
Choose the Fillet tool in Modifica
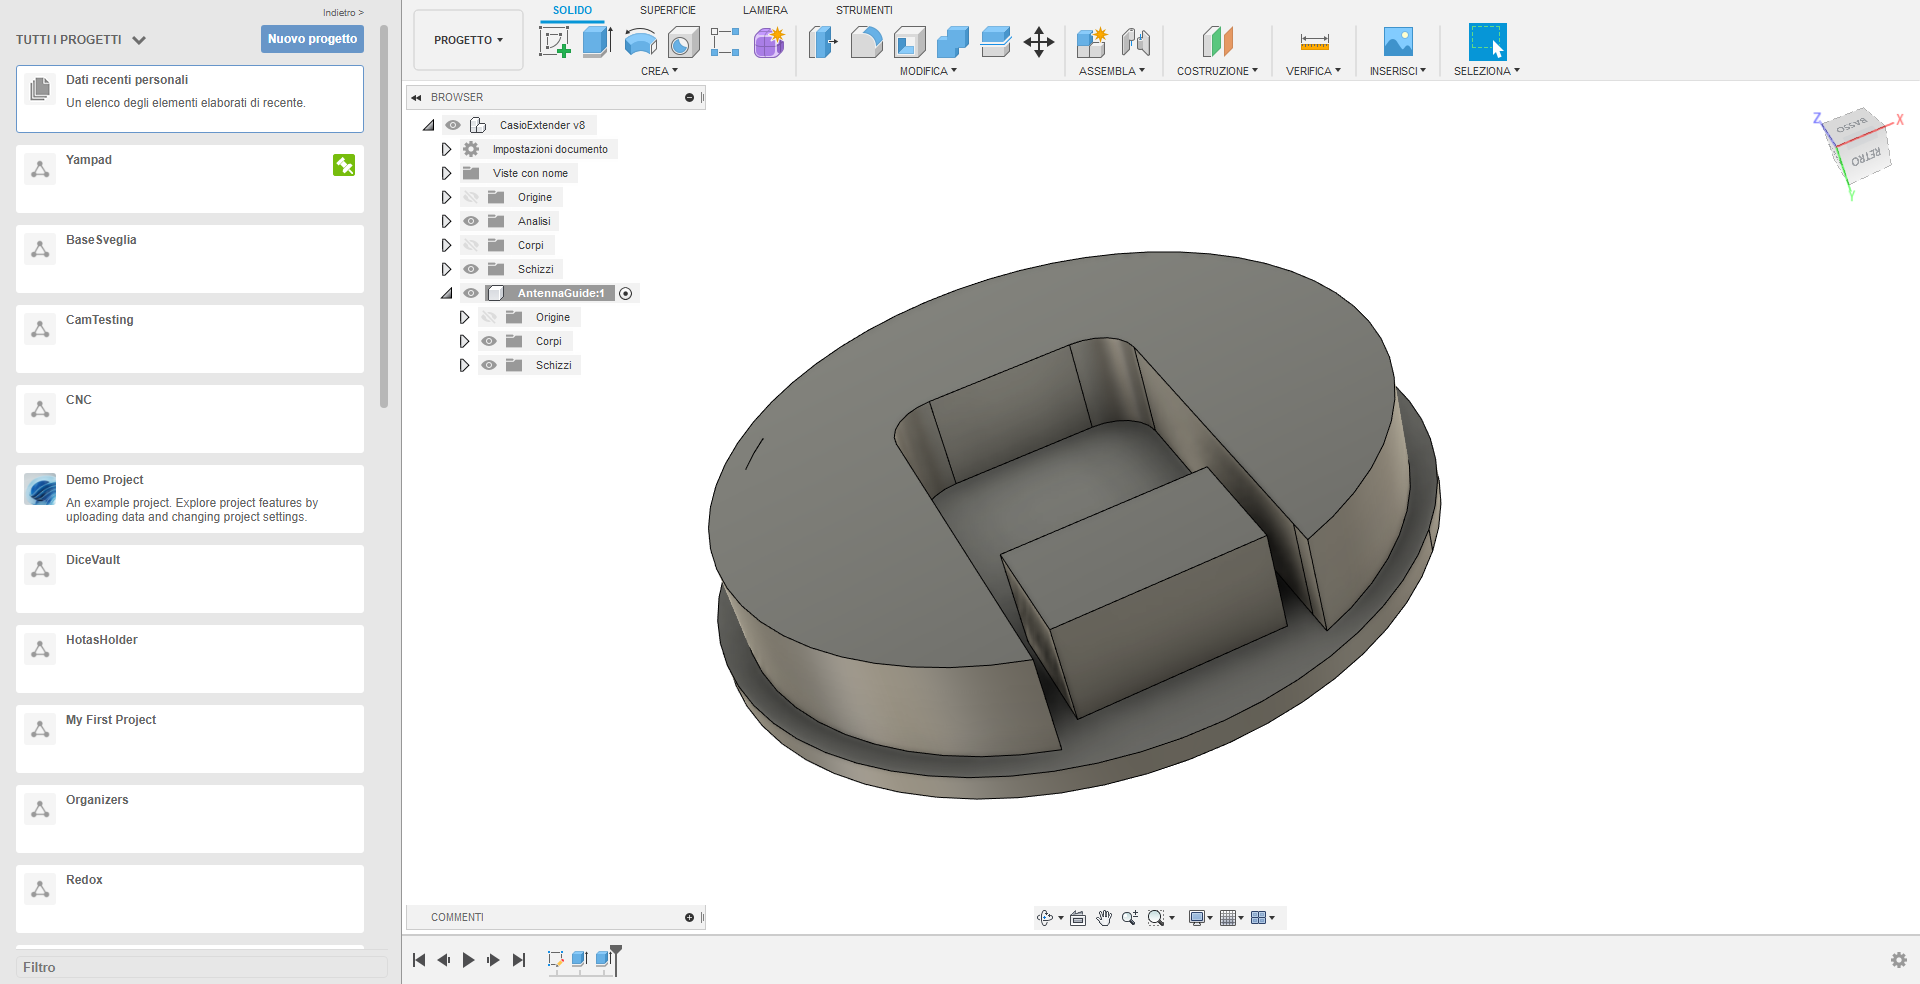click(866, 42)
